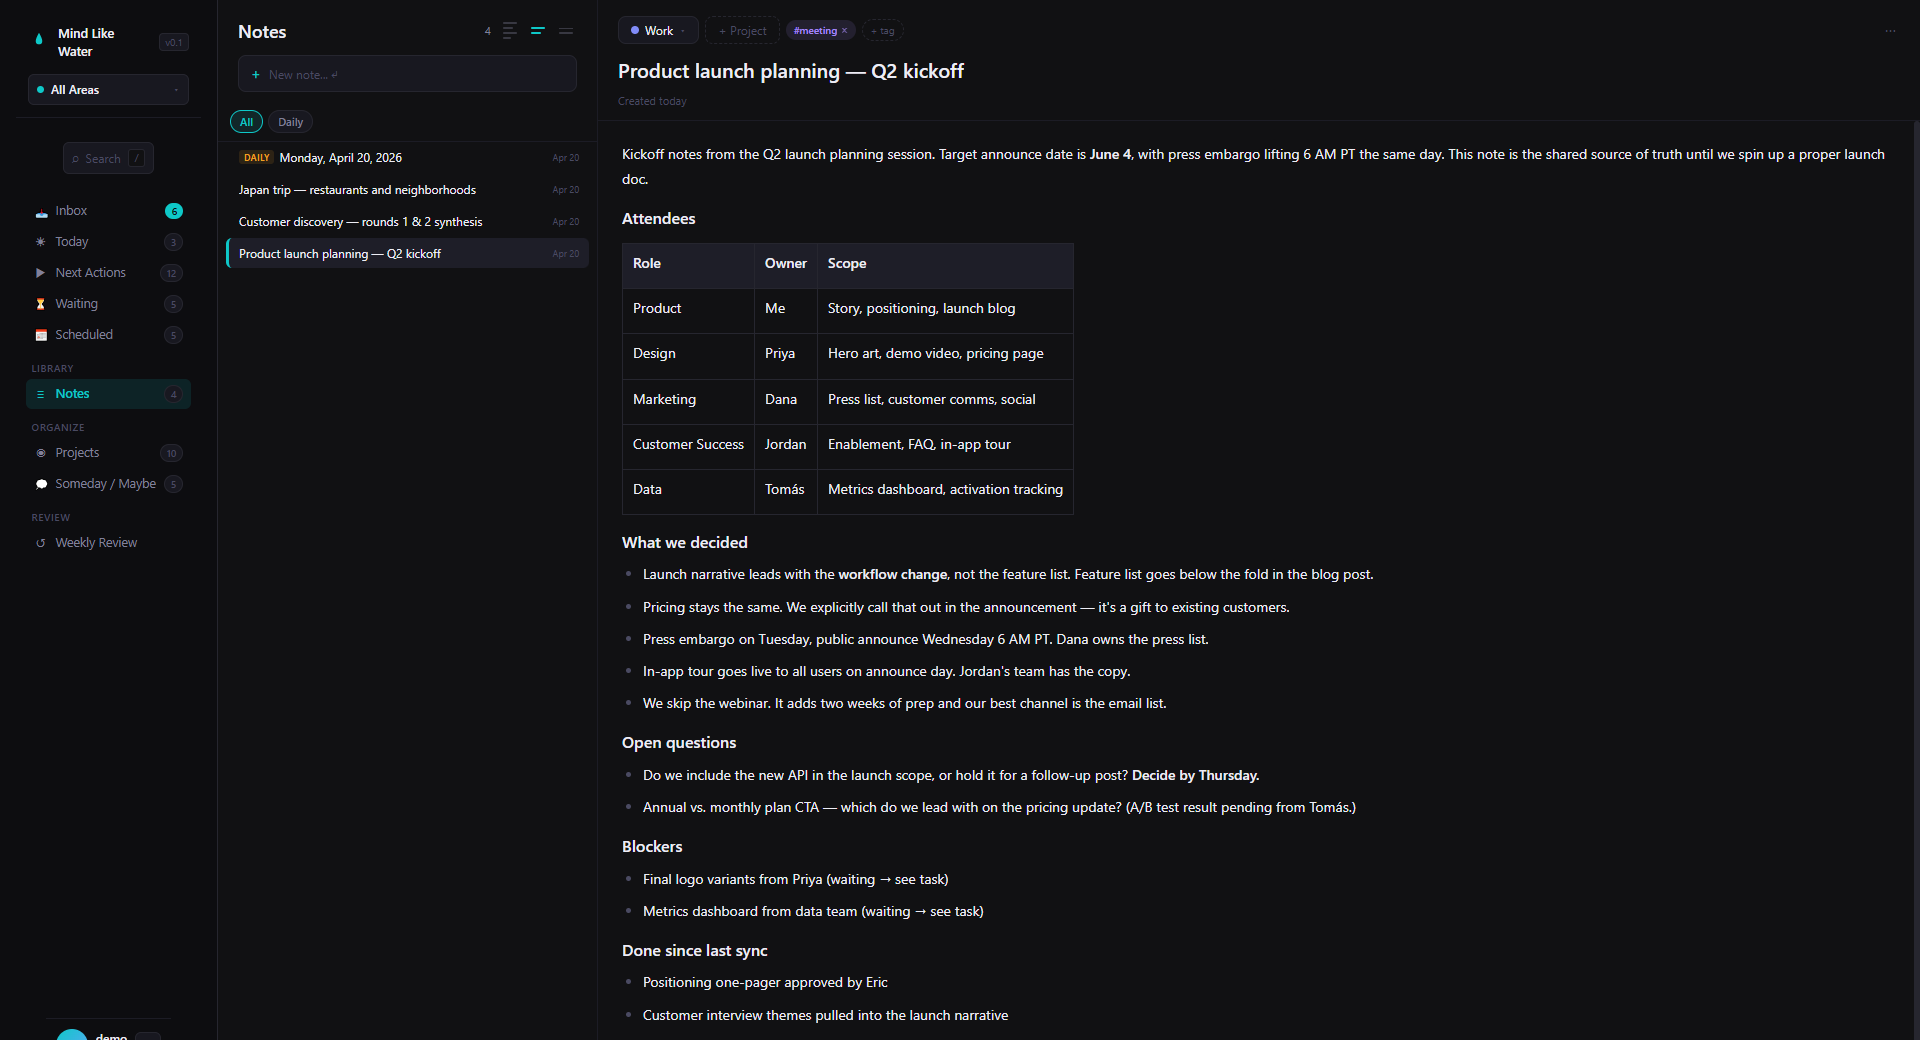Image resolution: width=1920 pixels, height=1040 pixels.
Task: Click the Someday / Maybe bubble icon
Action: [x=41, y=484]
